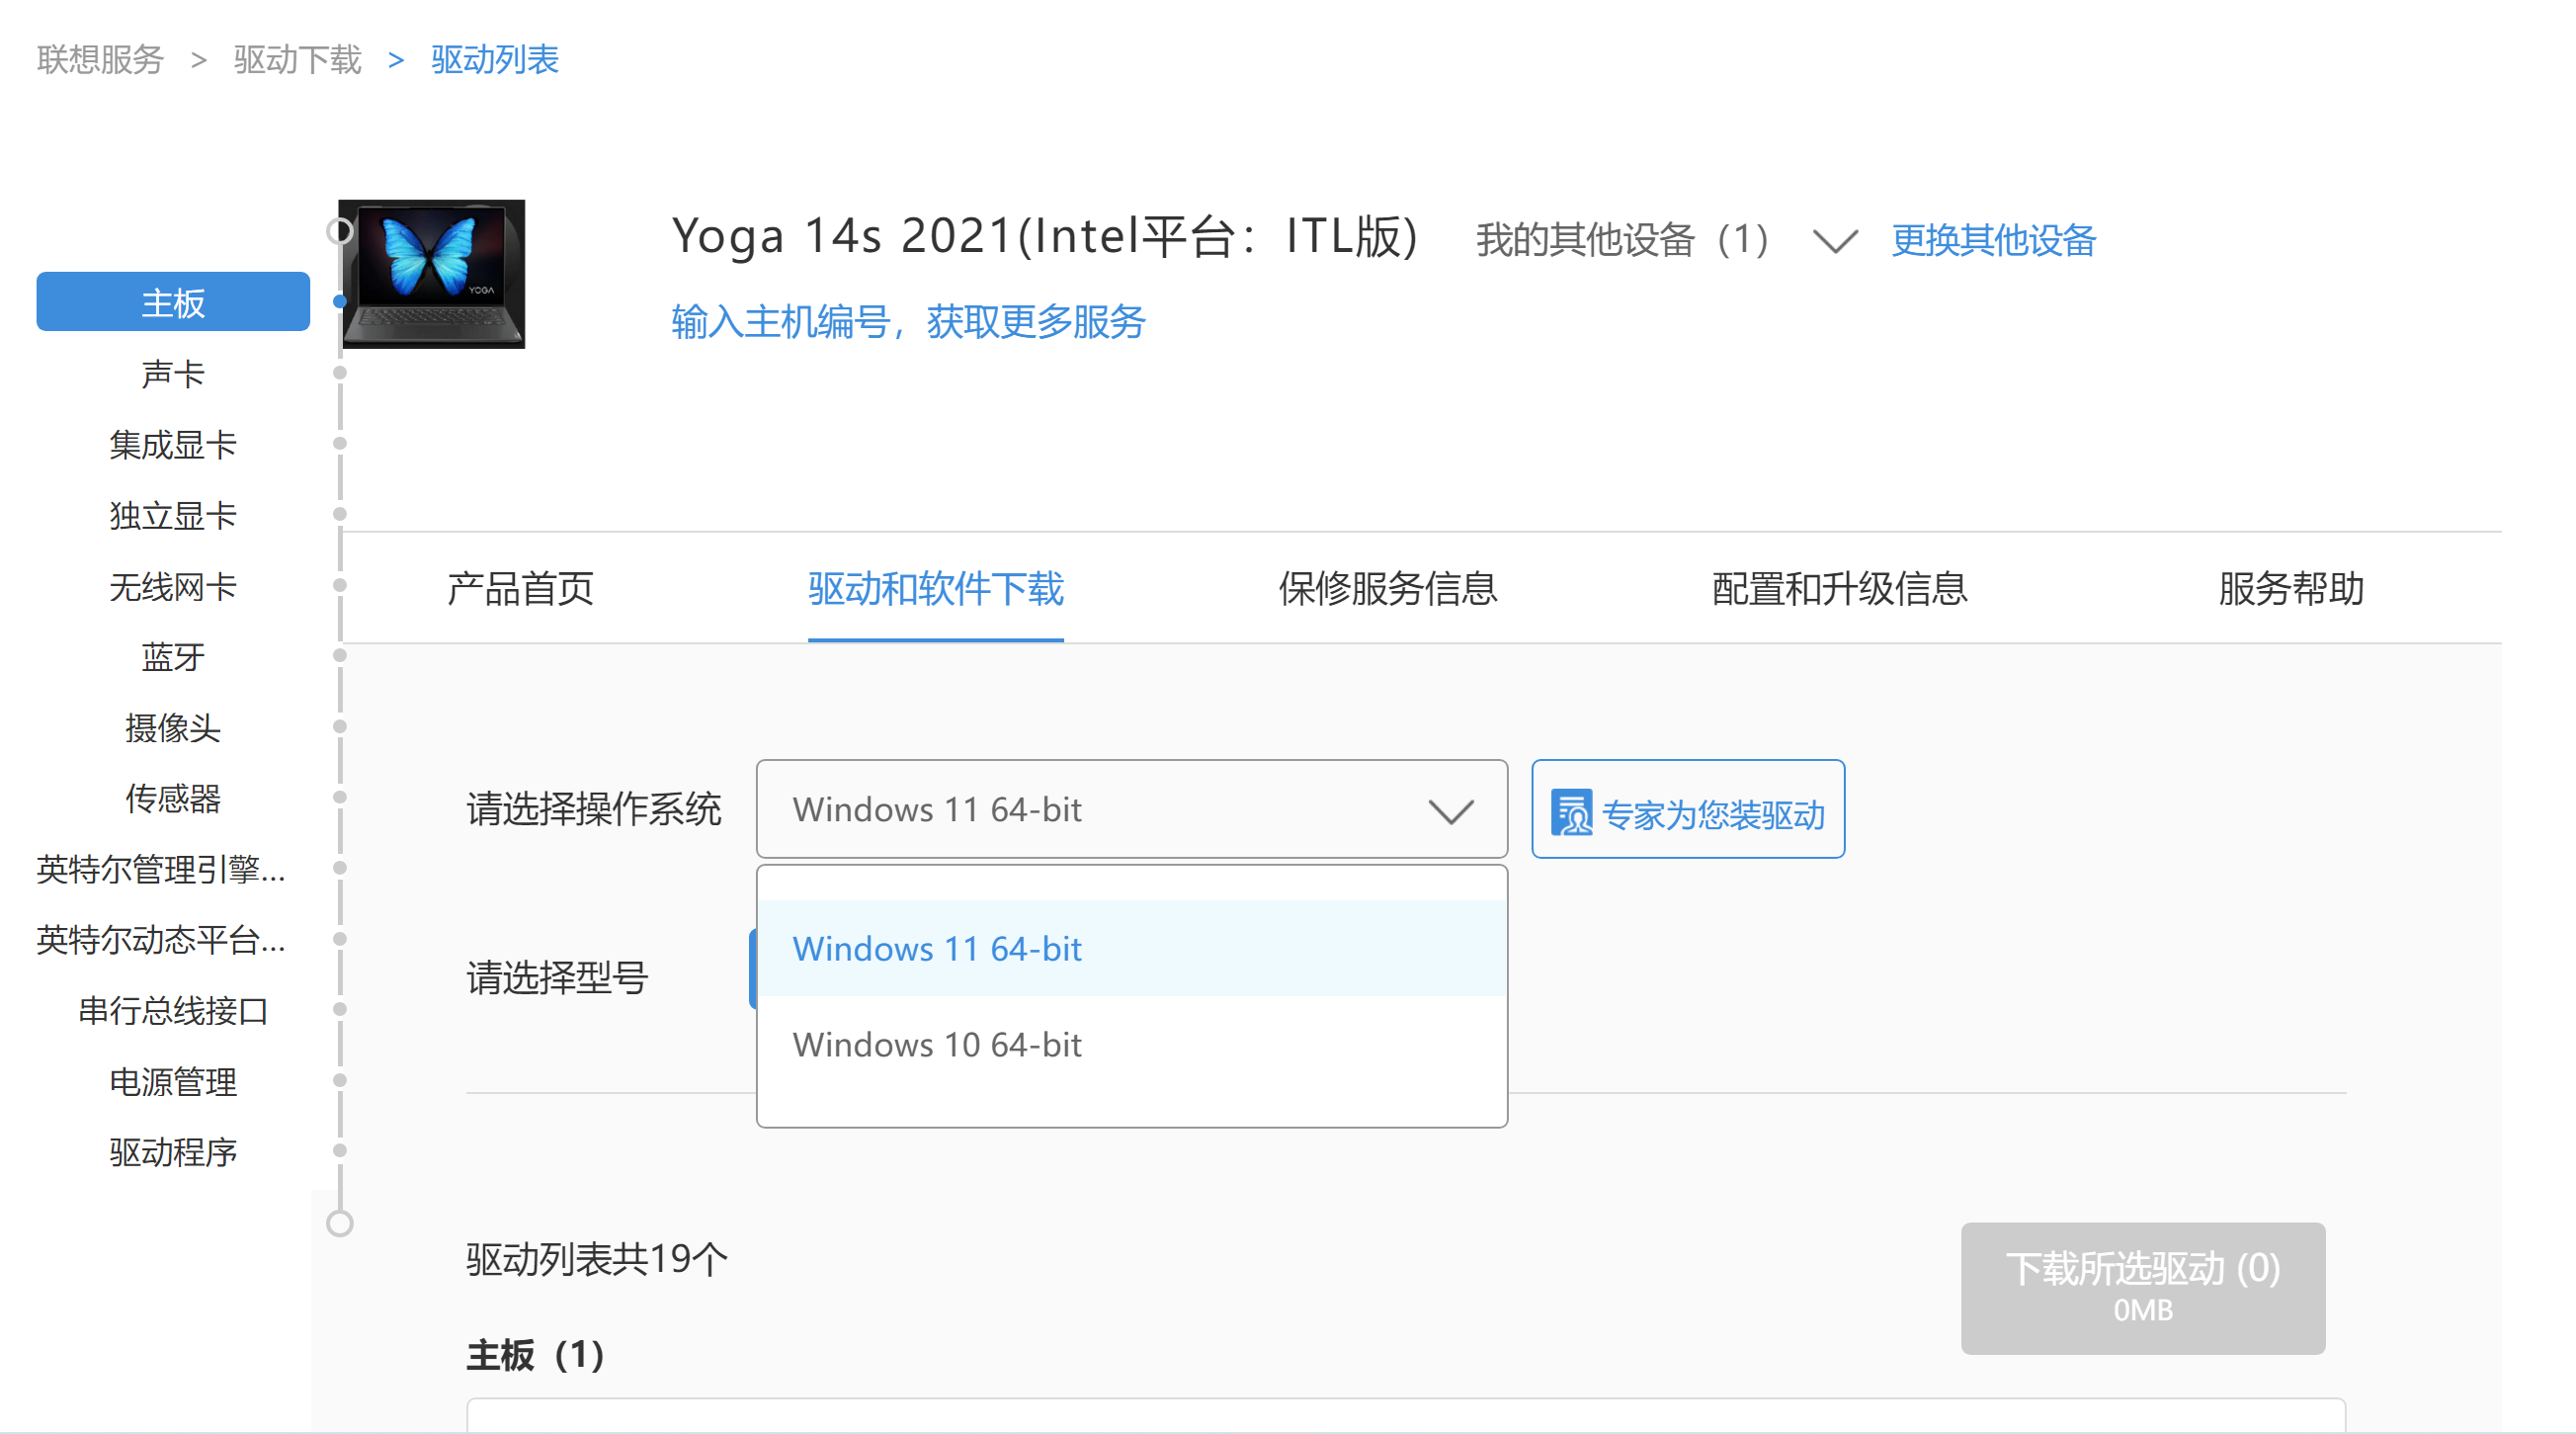
Task: Open the operating system dropdown arrow
Action: point(1451,811)
